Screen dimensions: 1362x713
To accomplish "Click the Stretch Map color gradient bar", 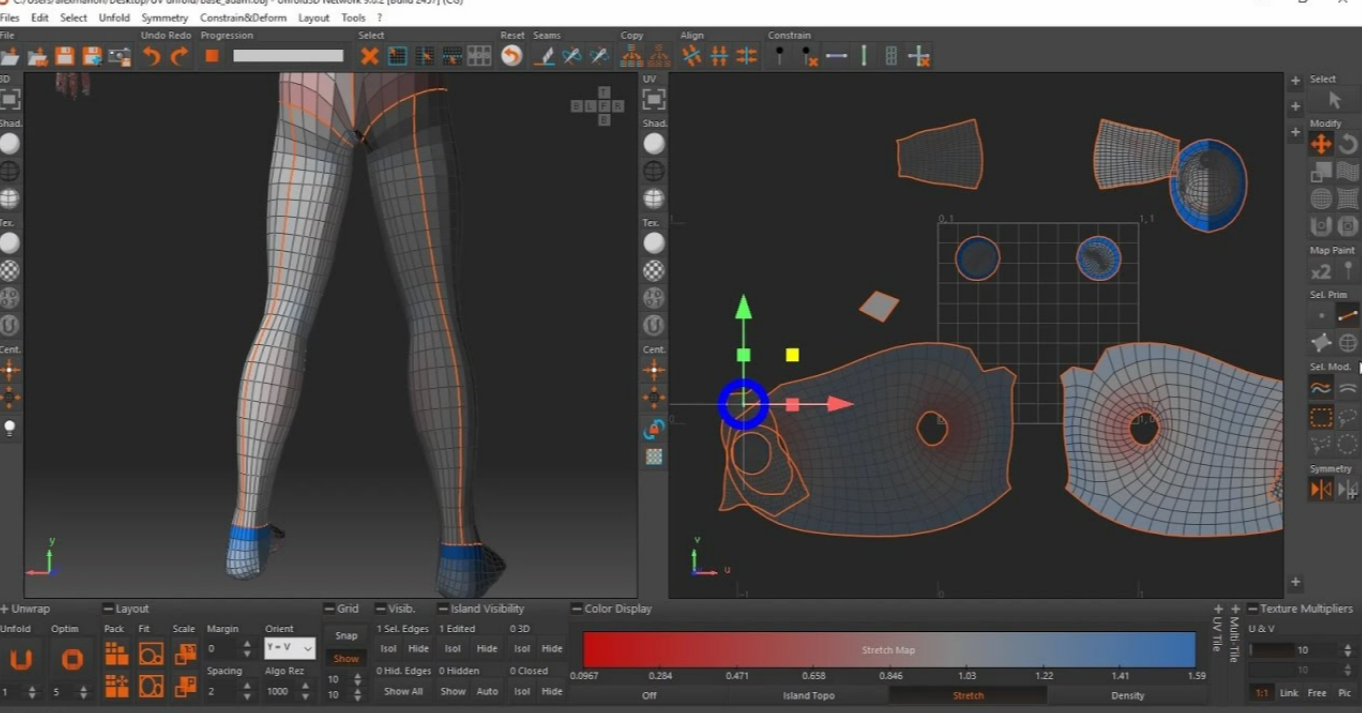I will [889, 650].
